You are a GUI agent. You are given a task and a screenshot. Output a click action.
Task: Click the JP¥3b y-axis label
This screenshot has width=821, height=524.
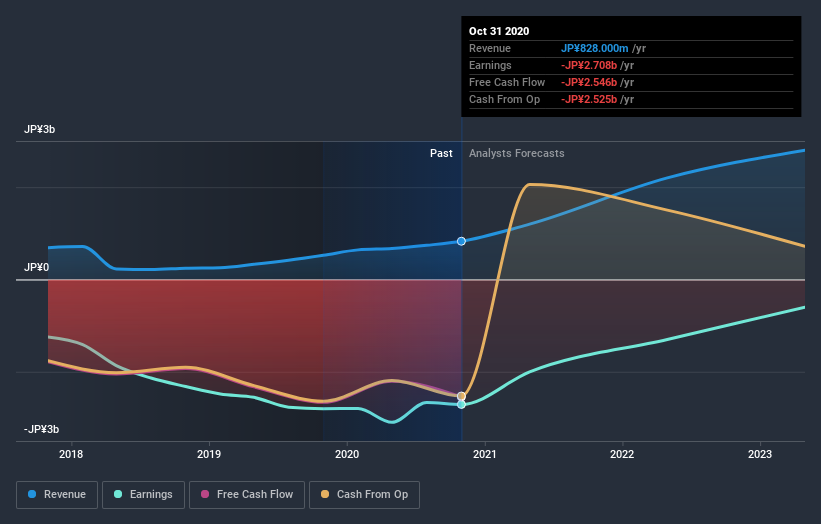point(39,129)
